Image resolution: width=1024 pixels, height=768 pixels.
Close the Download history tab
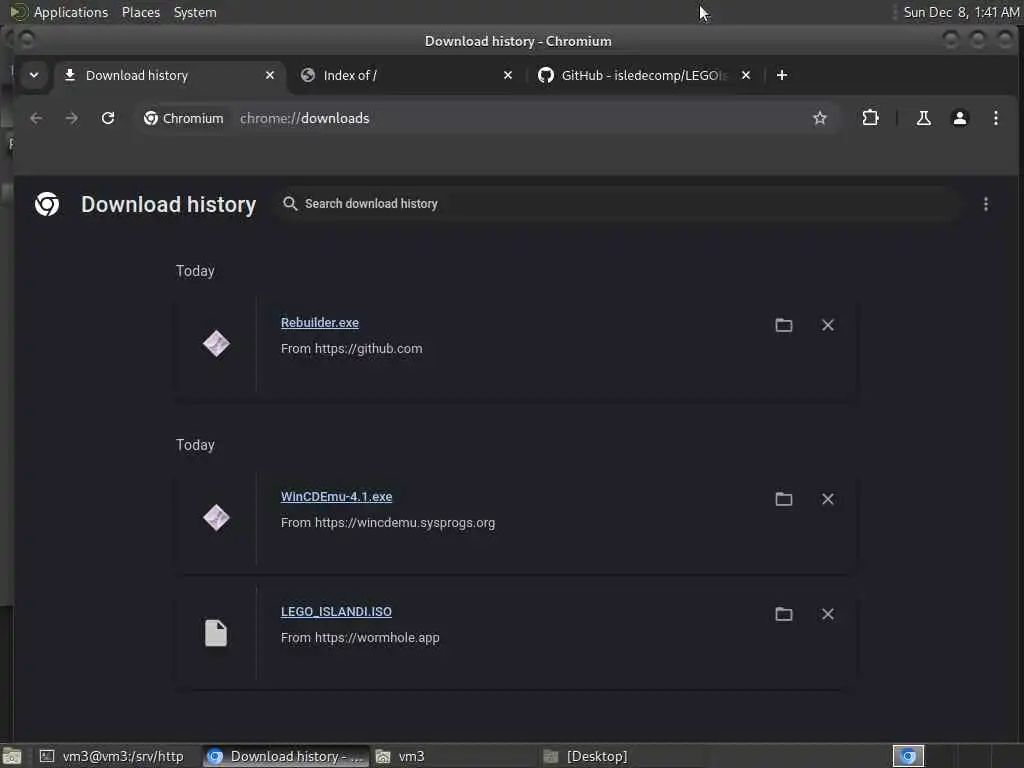click(270, 75)
